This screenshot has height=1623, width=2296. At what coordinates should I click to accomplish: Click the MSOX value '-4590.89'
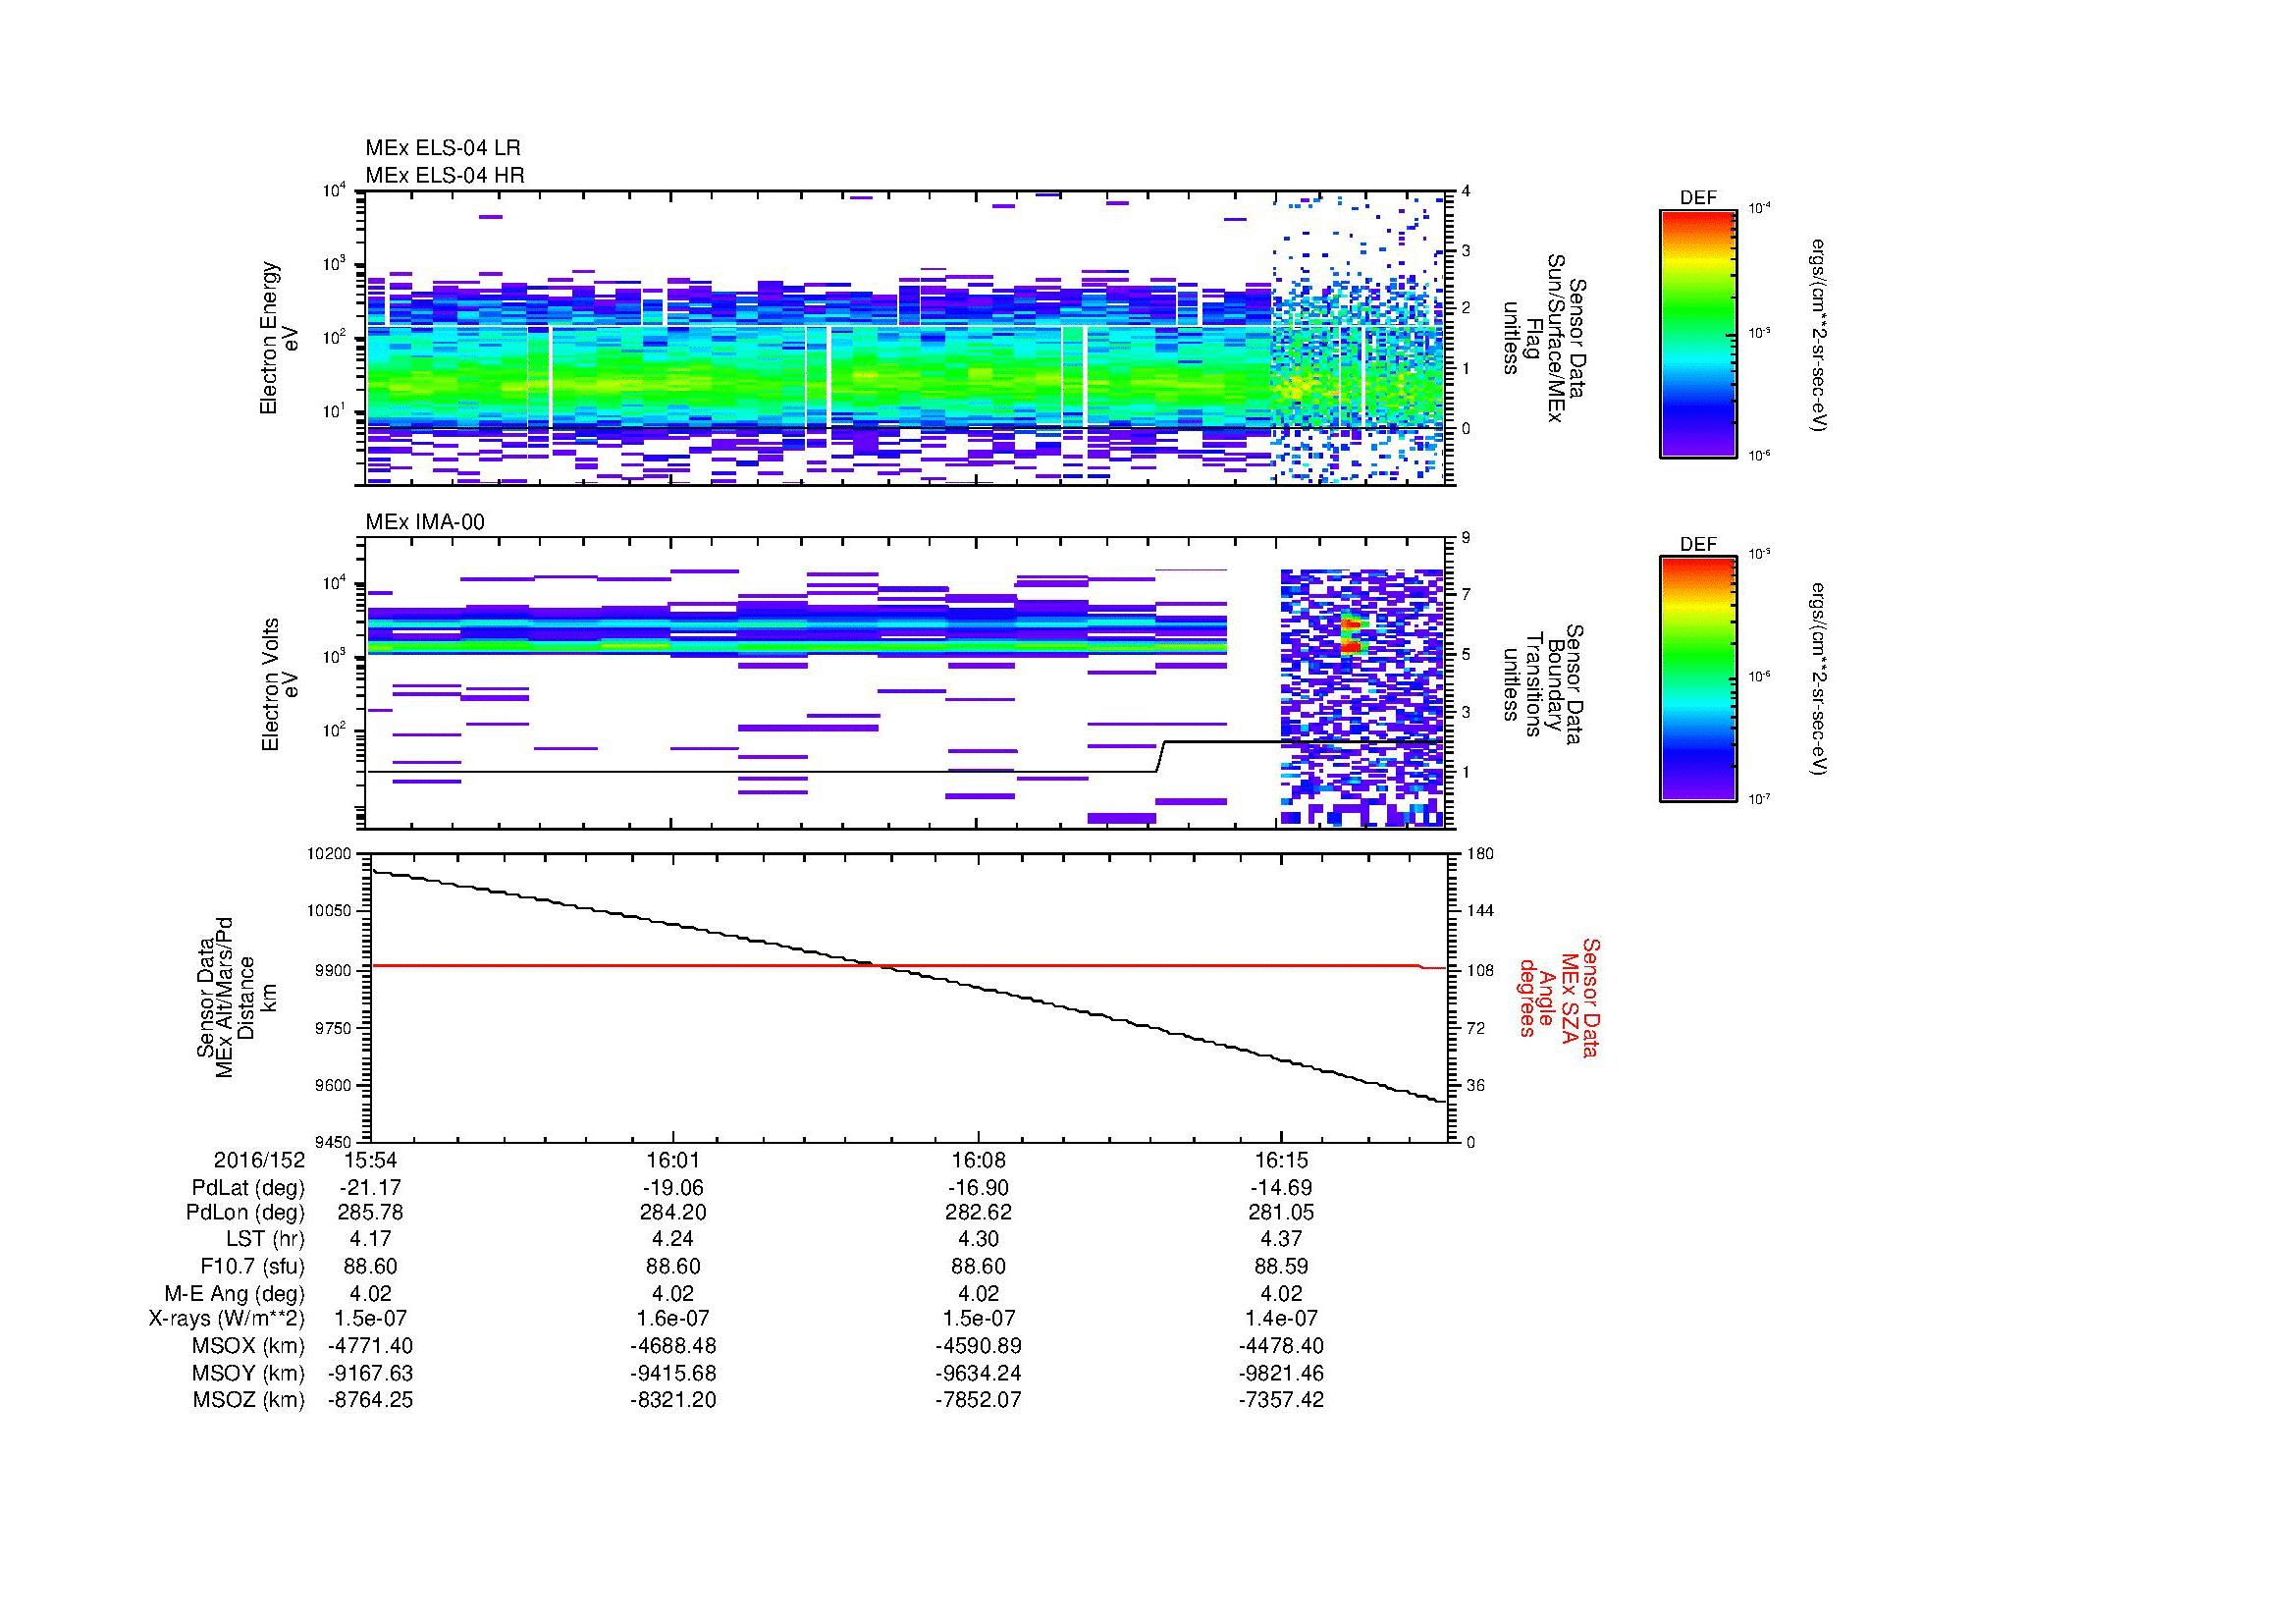coord(978,1346)
